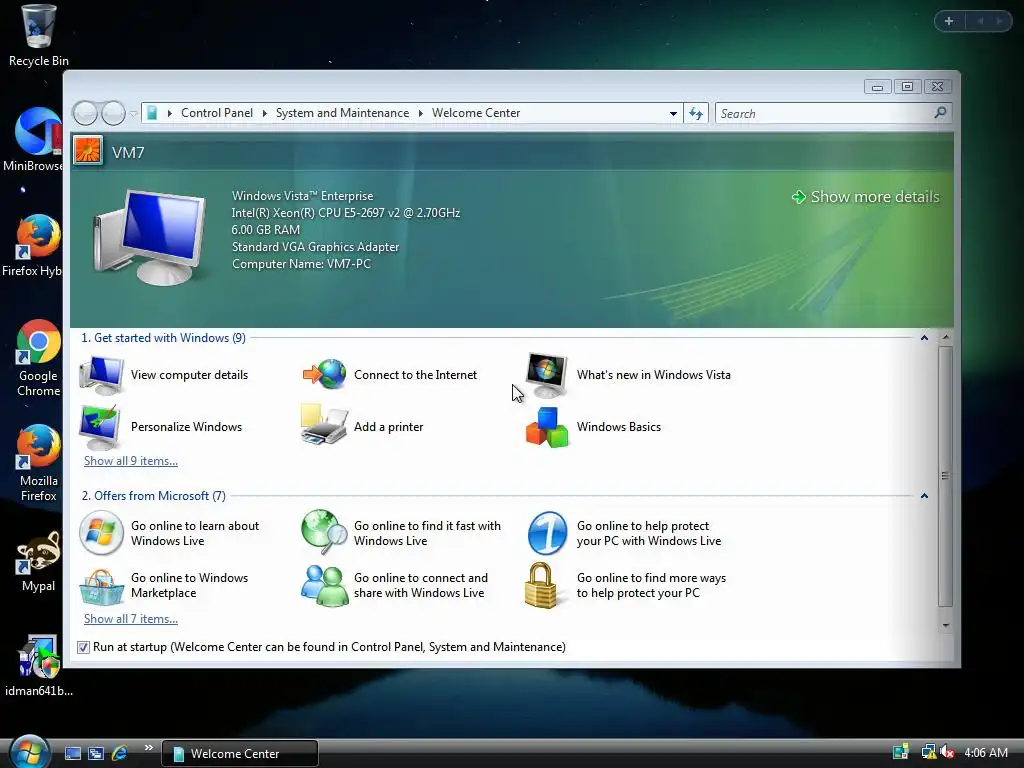The height and width of the screenshot is (768, 1024).
Task: Open Windows Marketplace shopping basket icon
Action: (101, 587)
